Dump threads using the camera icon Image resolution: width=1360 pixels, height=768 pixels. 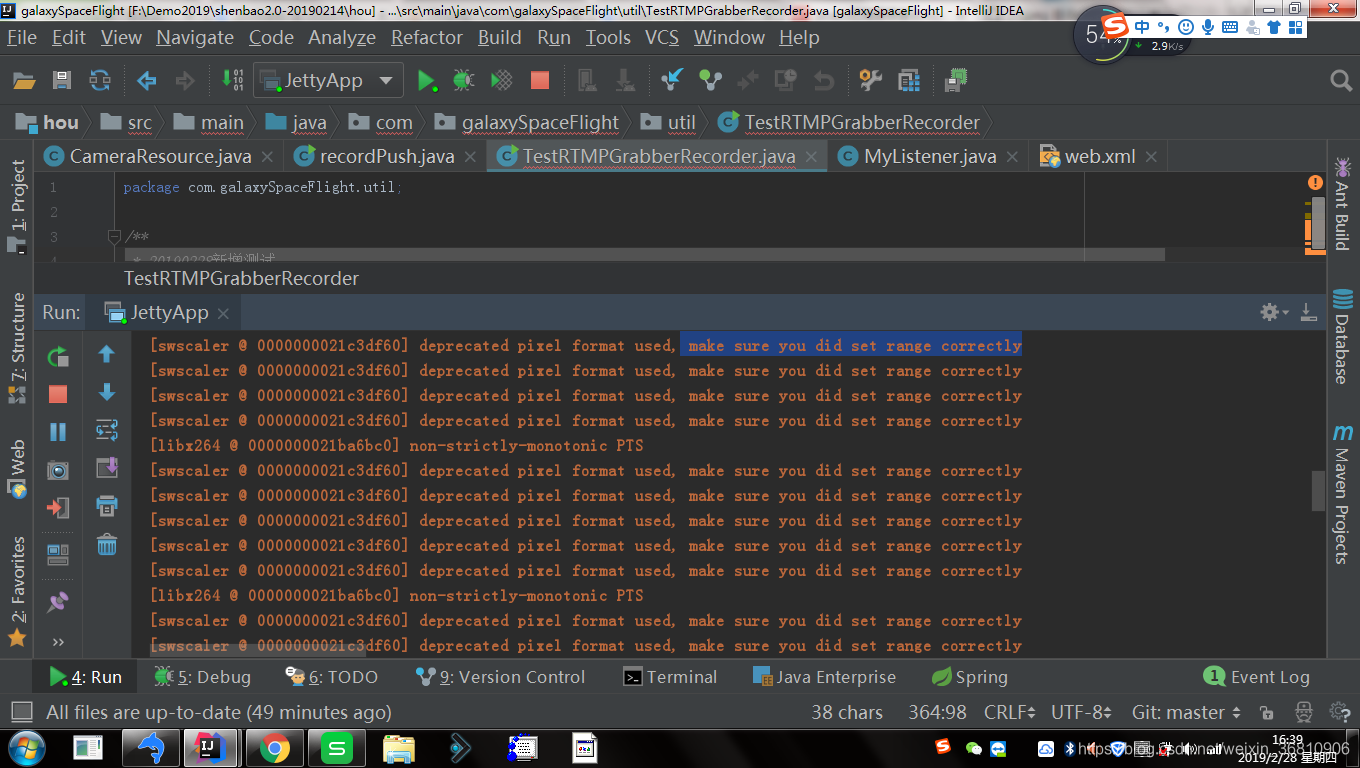58,470
